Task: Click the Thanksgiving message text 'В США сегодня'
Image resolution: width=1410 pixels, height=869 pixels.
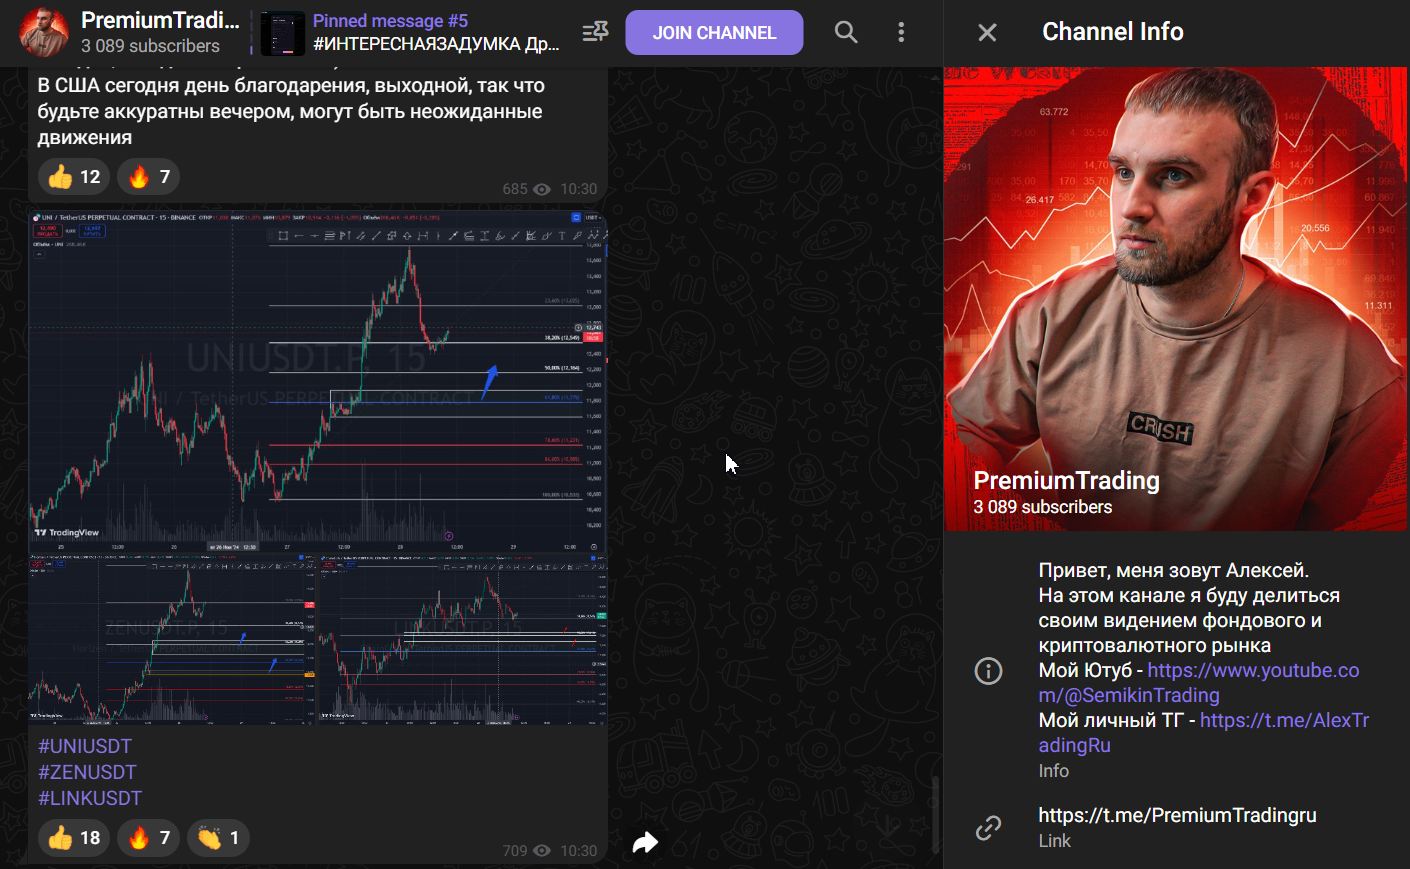Action: tap(291, 111)
